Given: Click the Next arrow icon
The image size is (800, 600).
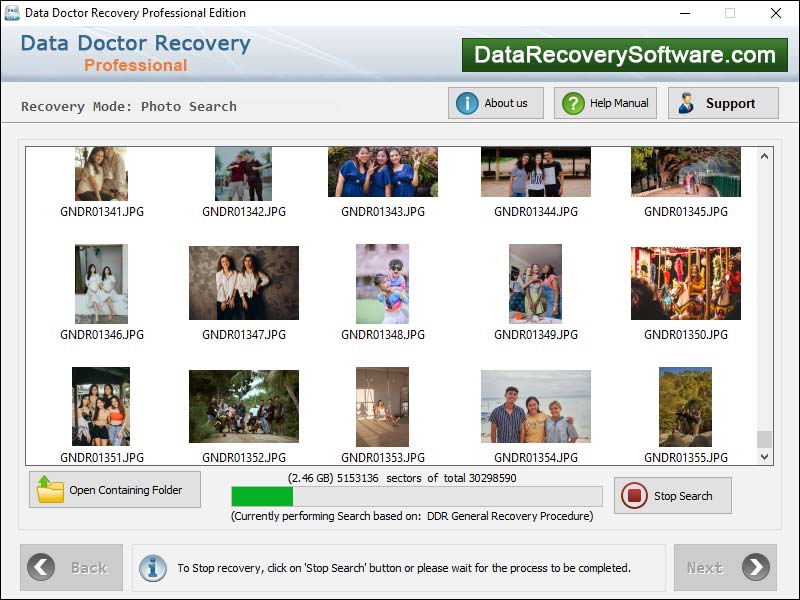Looking at the screenshot, I should (x=756, y=568).
